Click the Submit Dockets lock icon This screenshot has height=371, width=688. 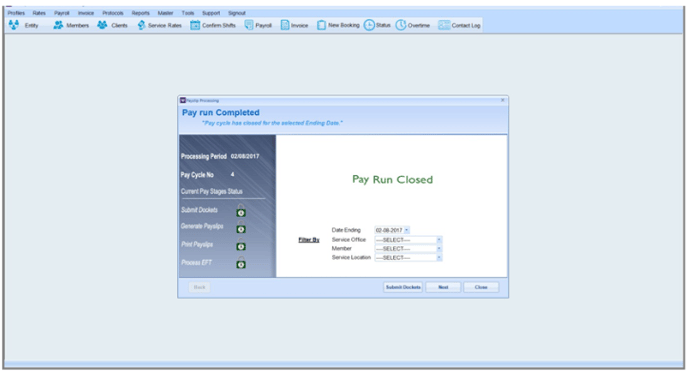pos(241,210)
